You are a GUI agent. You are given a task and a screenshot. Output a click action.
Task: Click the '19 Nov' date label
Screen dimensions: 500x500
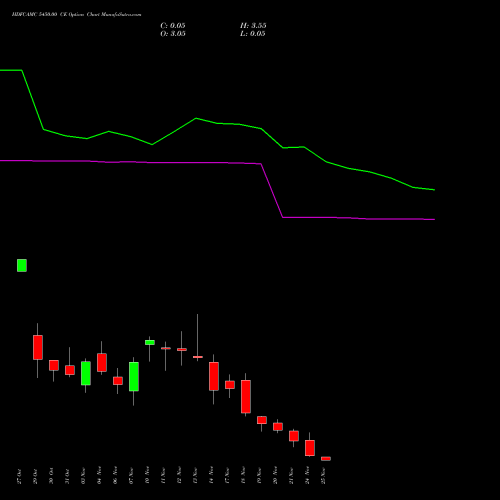259,476
